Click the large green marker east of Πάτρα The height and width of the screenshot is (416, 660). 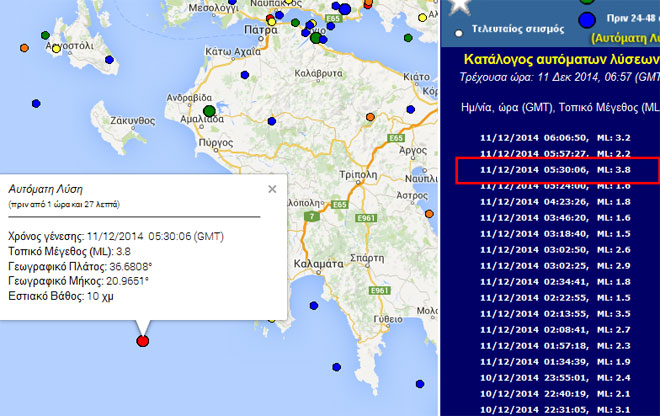click(x=318, y=39)
